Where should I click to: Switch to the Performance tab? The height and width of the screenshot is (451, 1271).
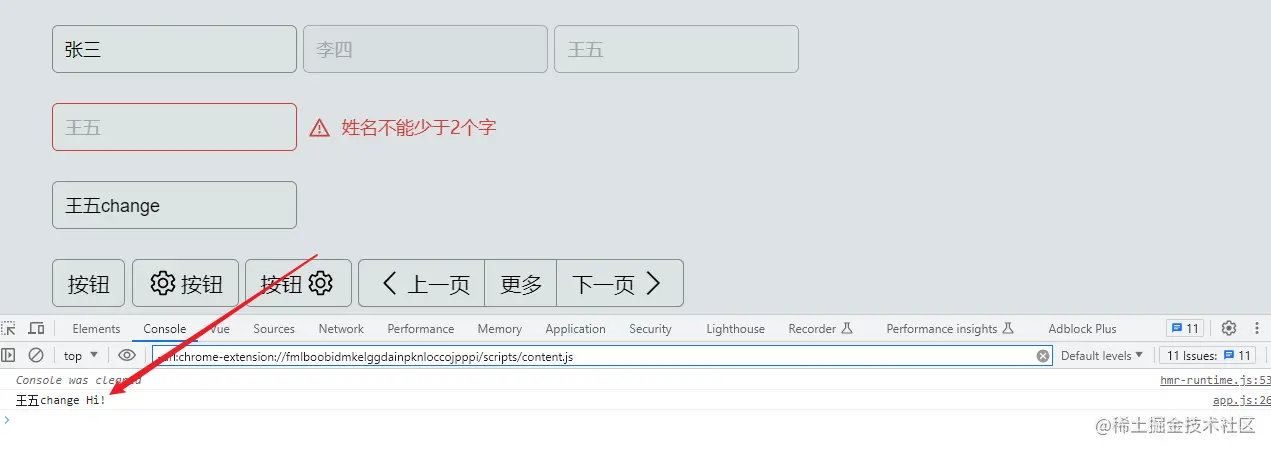(x=421, y=328)
